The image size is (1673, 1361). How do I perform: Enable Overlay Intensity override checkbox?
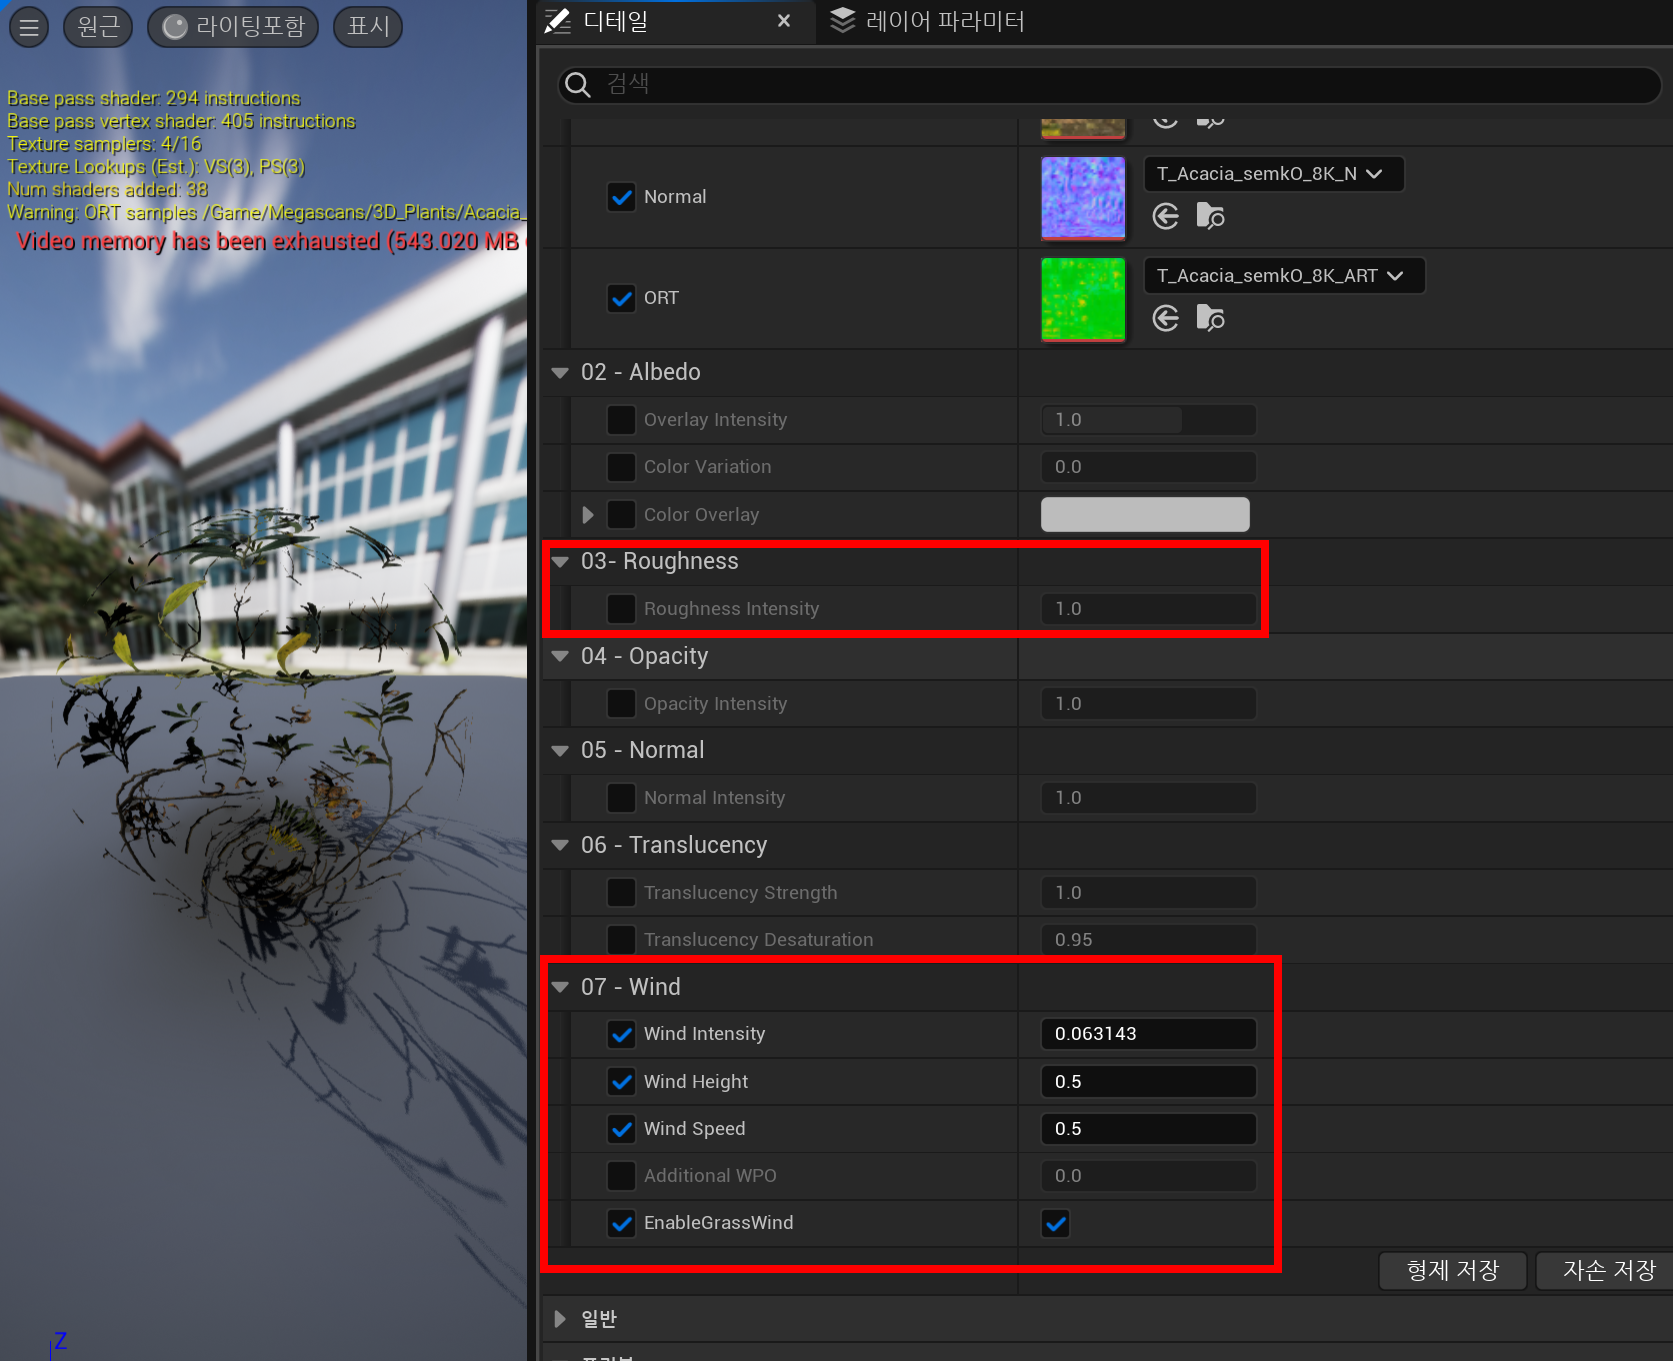point(621,420)
